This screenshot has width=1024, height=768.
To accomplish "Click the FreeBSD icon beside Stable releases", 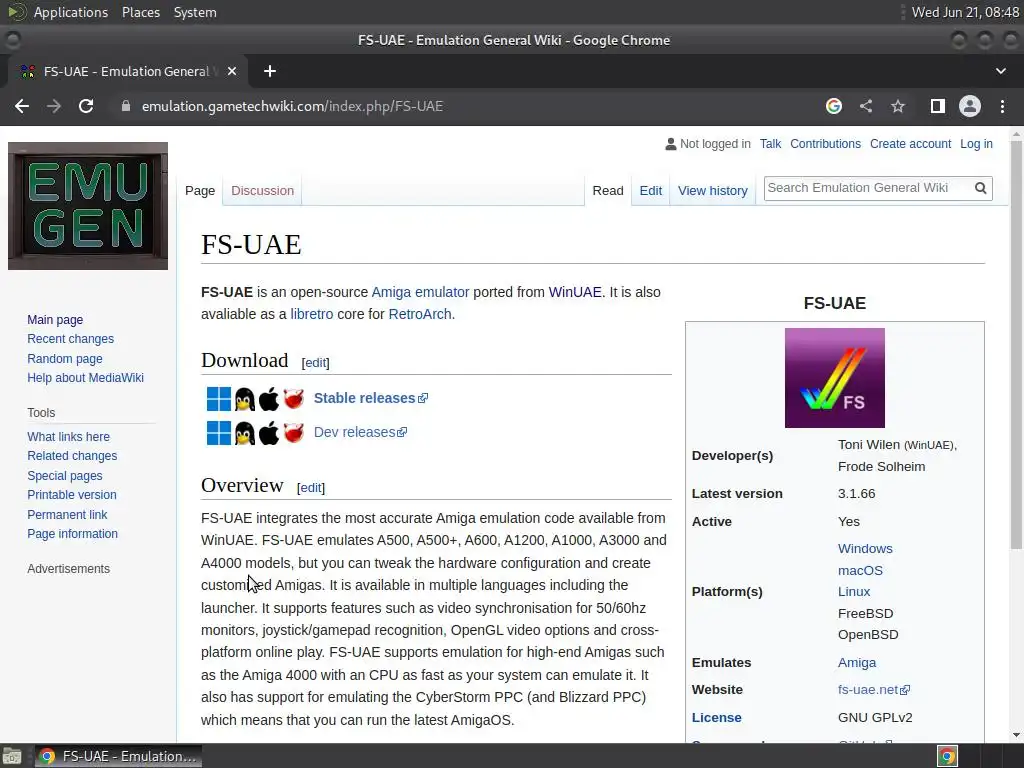I will (x=294, y=399).
